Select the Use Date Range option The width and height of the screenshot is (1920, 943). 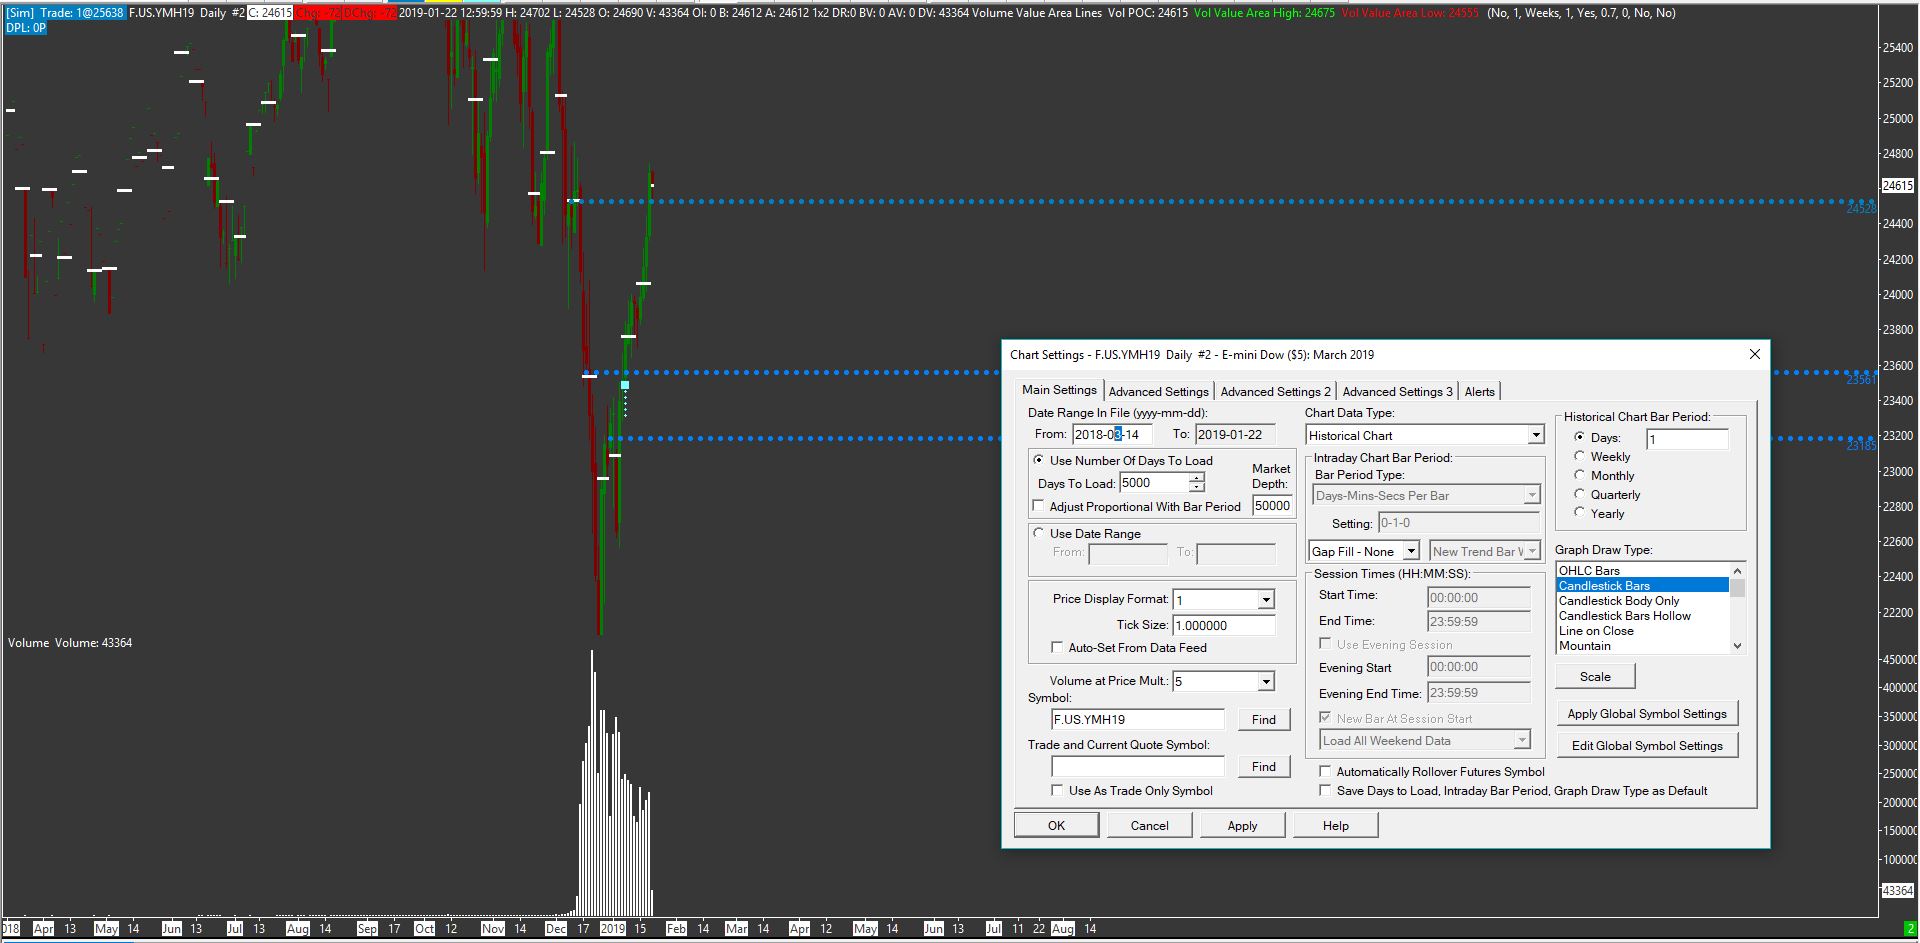pos(1039,533)
